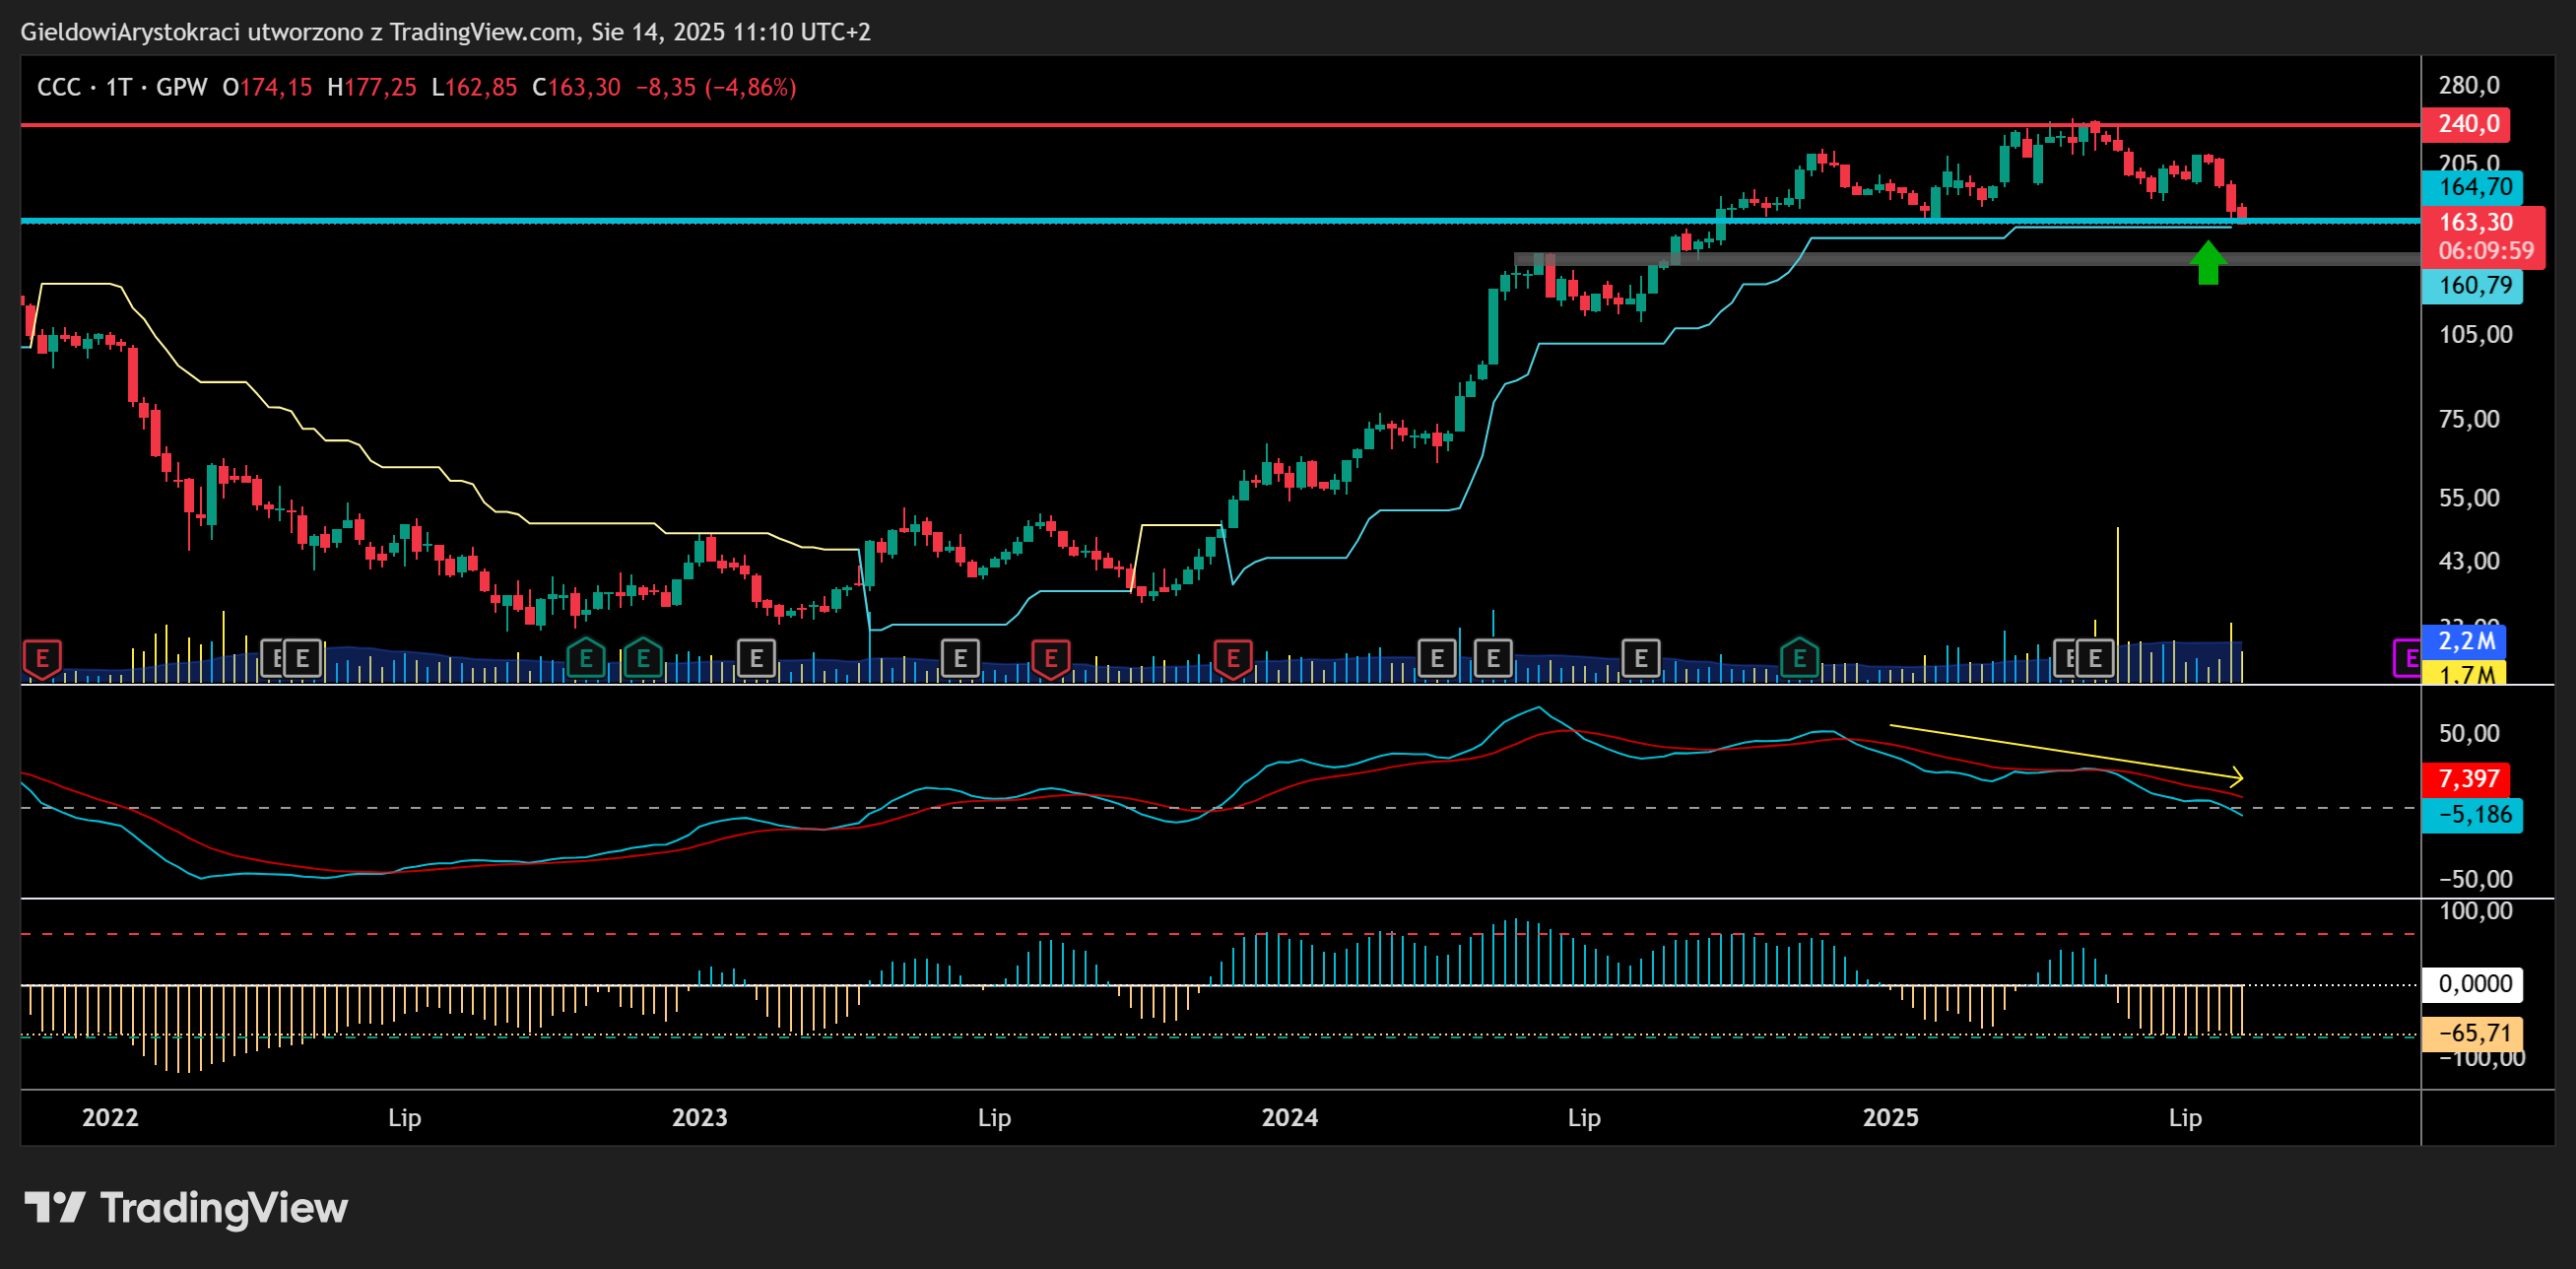Image resolution: width=2576 pixels, height=1269 pixels.
Task: Open the red earnings marker just after Lip 2023
Action: 1051,659
